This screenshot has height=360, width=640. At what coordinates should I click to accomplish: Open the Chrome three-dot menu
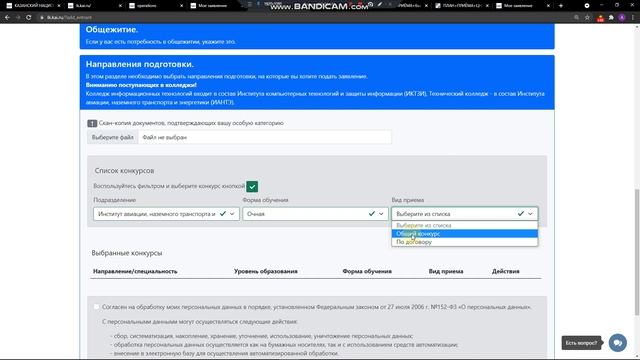click(633, 18)
